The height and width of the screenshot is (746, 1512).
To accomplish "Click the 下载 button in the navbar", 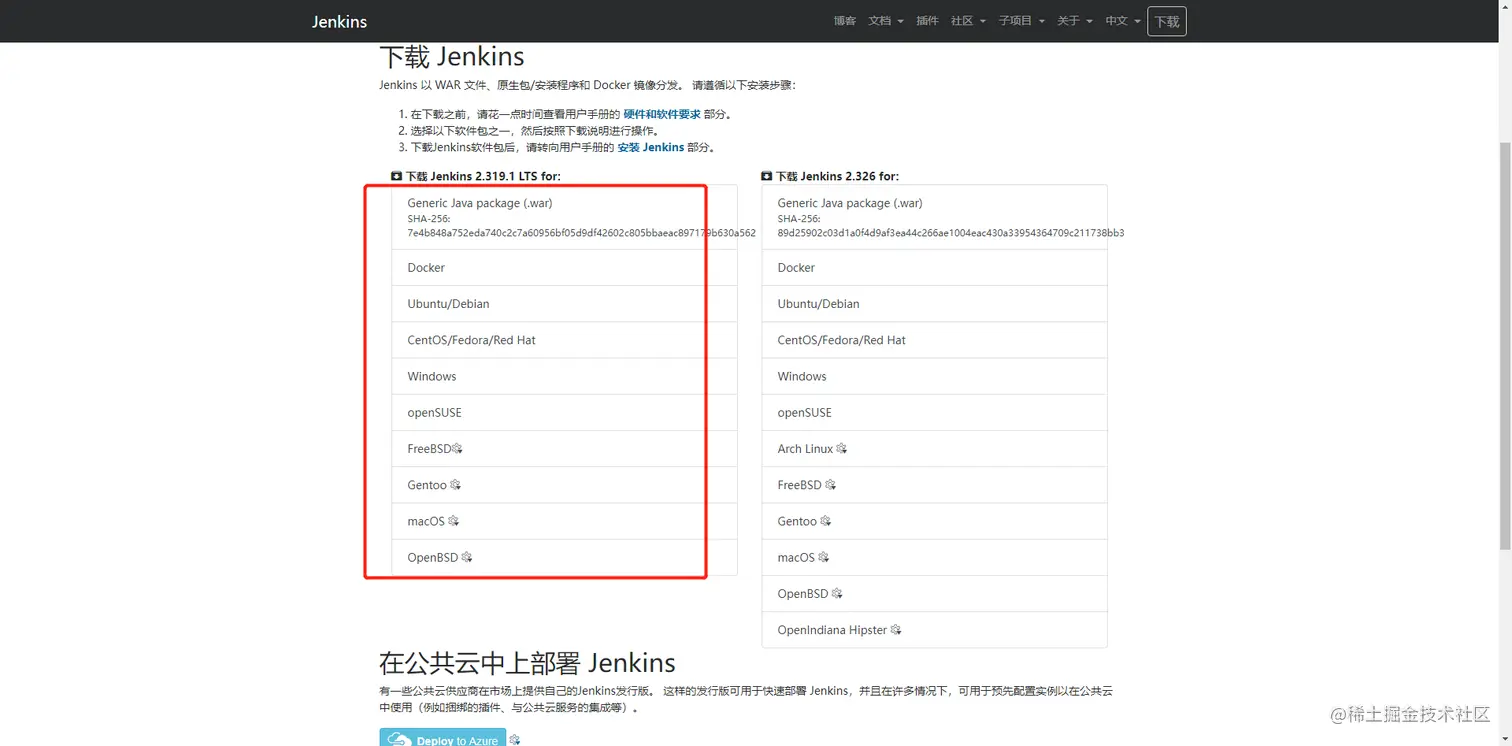I will [x=1166, y=20].
